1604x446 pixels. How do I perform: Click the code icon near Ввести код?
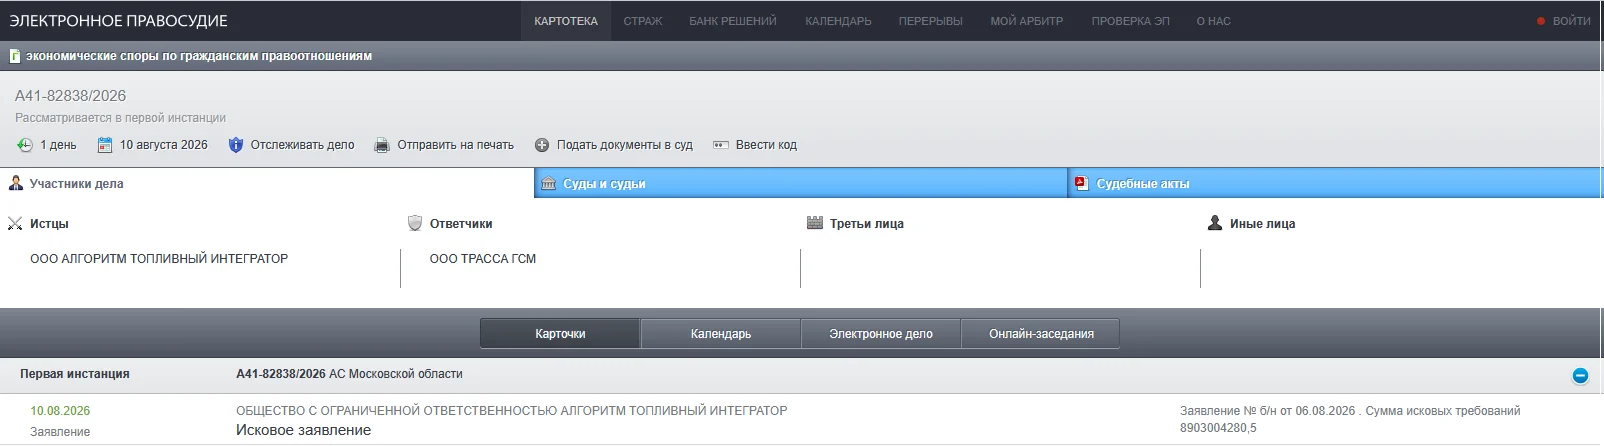coord(721,145)
